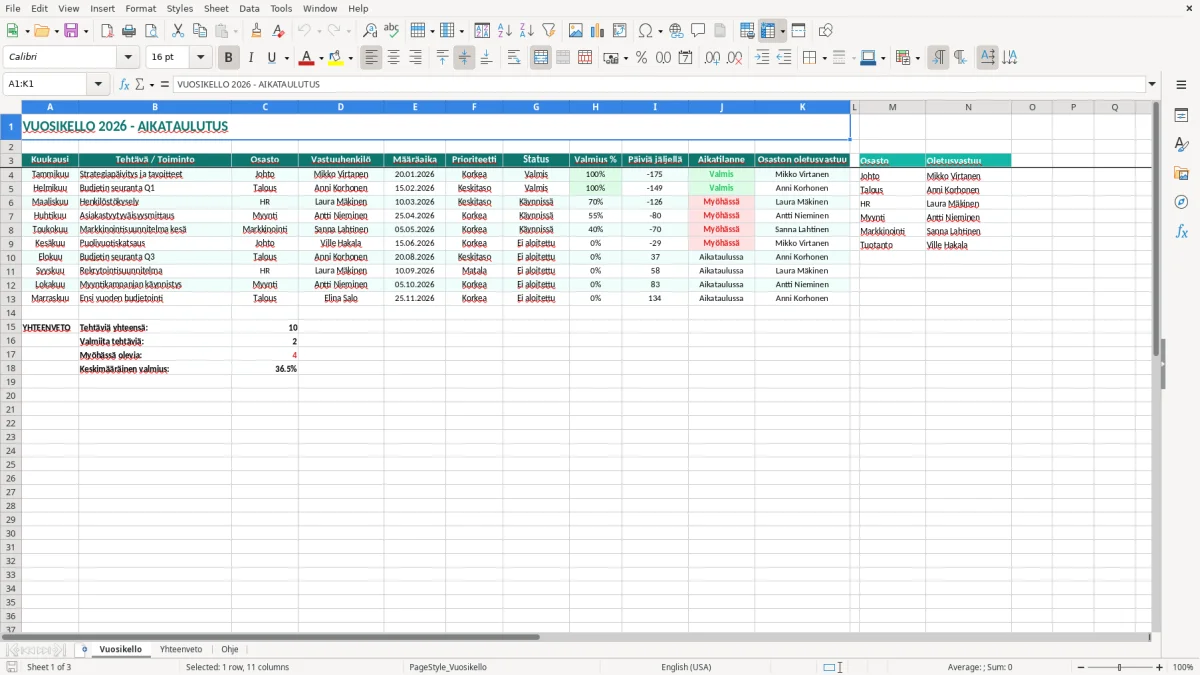Click the Clear Direct Formatting icon

click(279, 31)
